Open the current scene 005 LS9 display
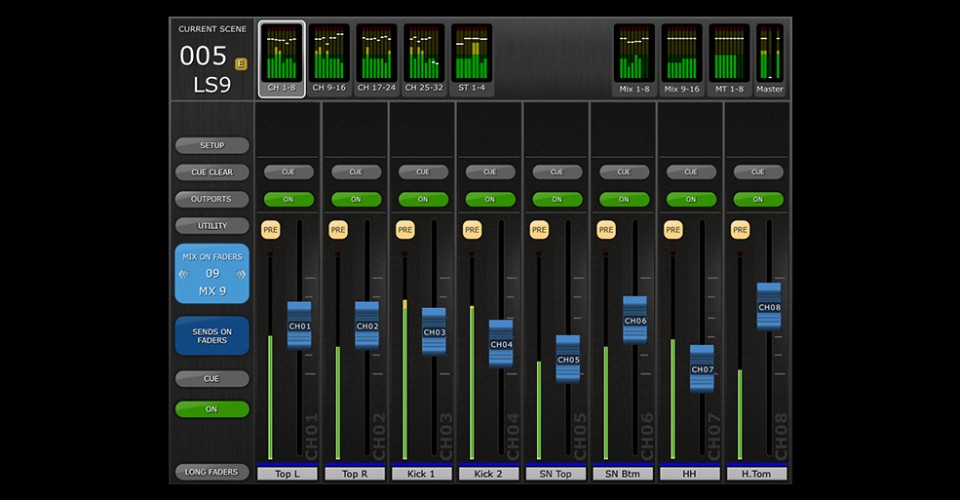Screen dimensions: 960x500 point(212,59)
